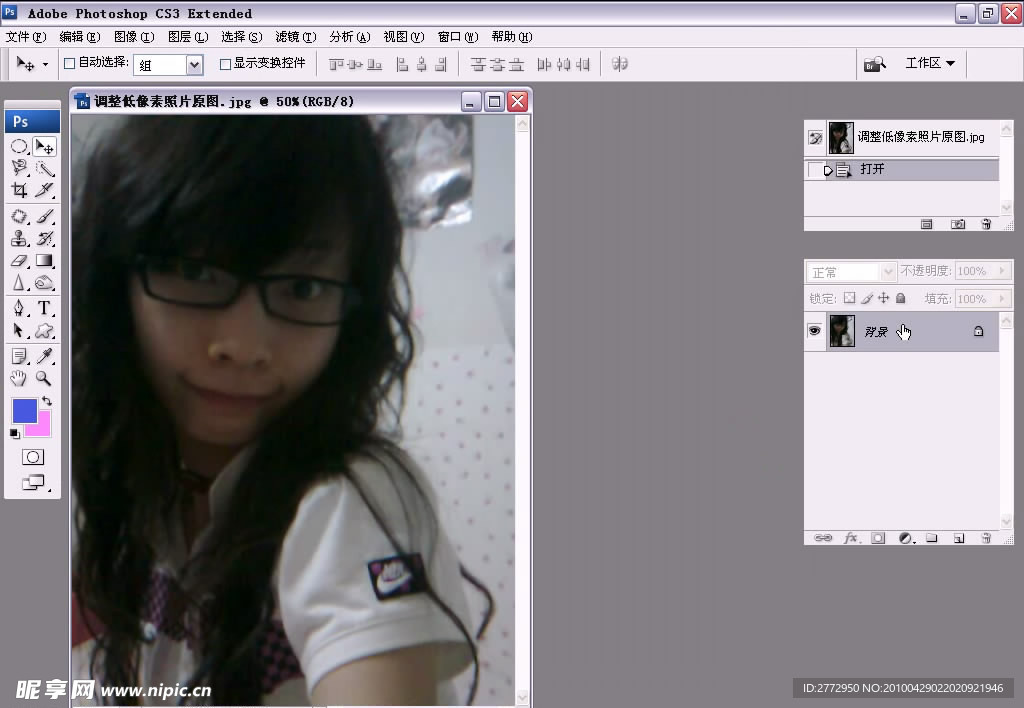Enable the 显示变换控件 checkbox

coord(225,63)
